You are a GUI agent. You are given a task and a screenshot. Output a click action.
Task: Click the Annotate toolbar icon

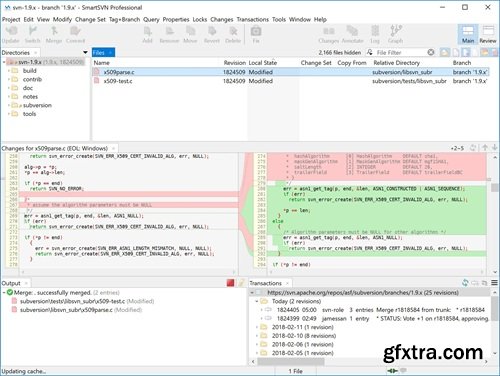(352, 34)
